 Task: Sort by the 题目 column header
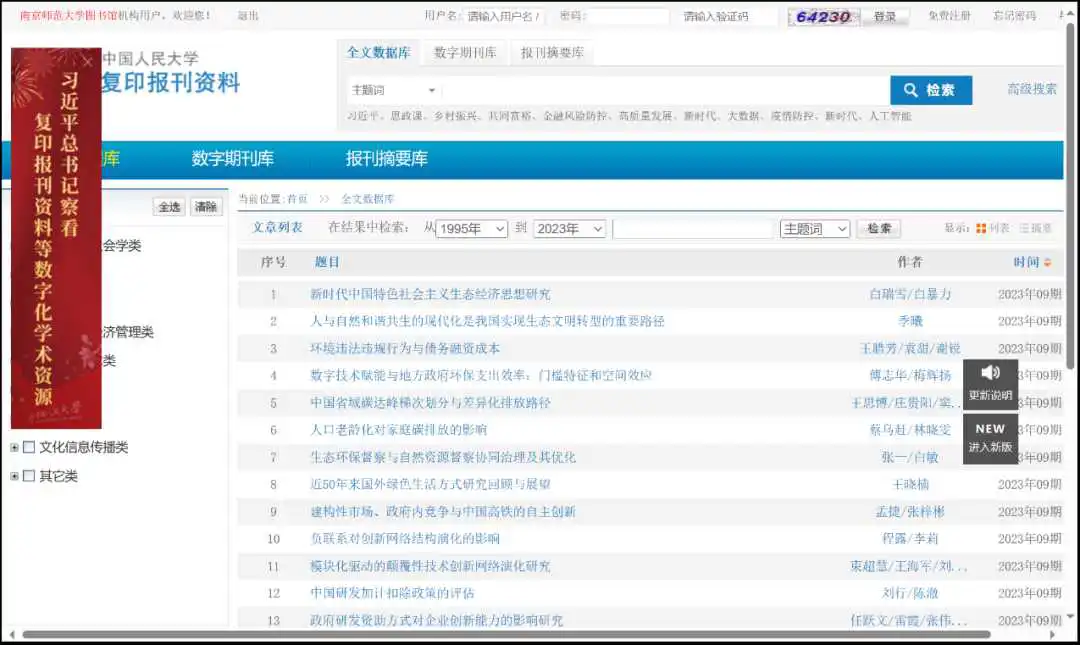pyautogui.click(x=326, y=263)
